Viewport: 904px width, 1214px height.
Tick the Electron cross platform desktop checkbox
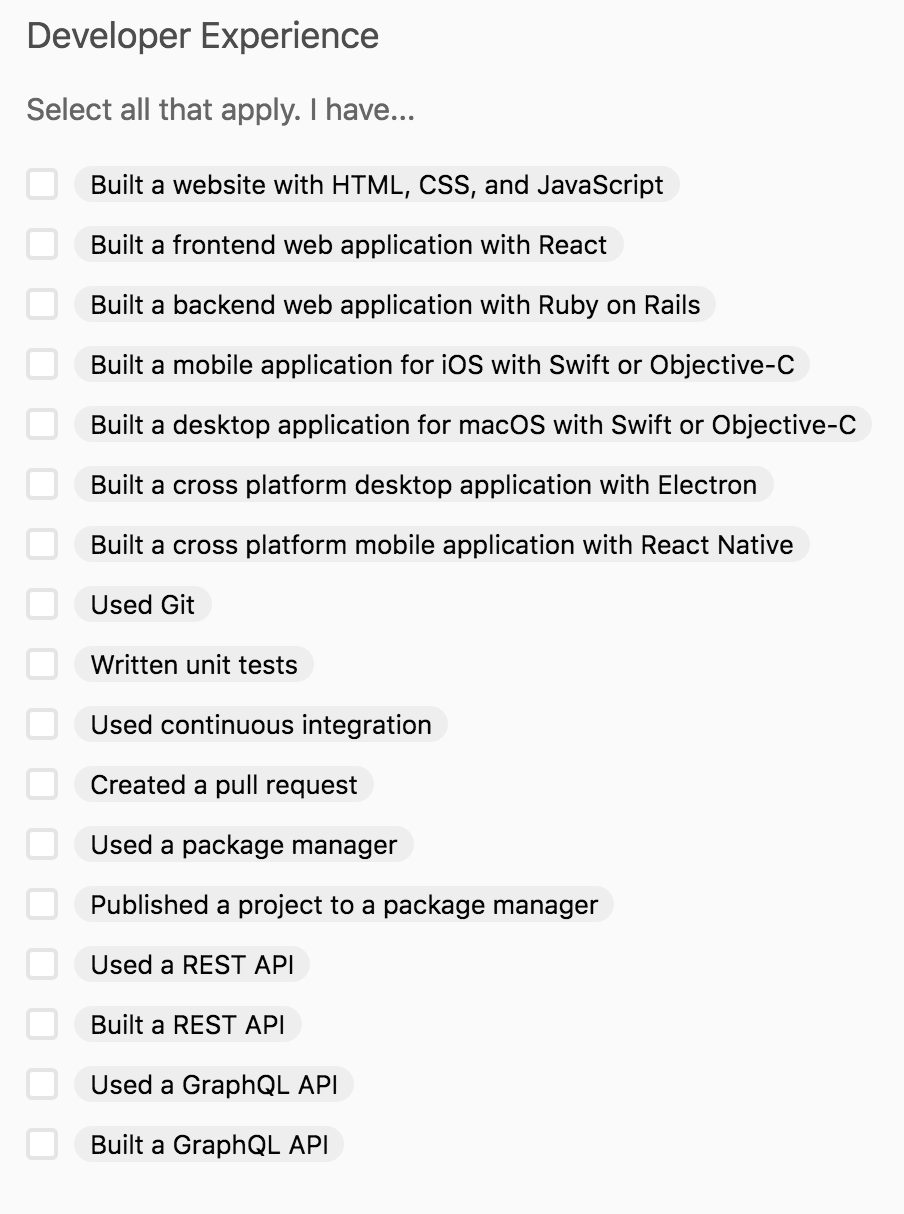click(42, 485)
